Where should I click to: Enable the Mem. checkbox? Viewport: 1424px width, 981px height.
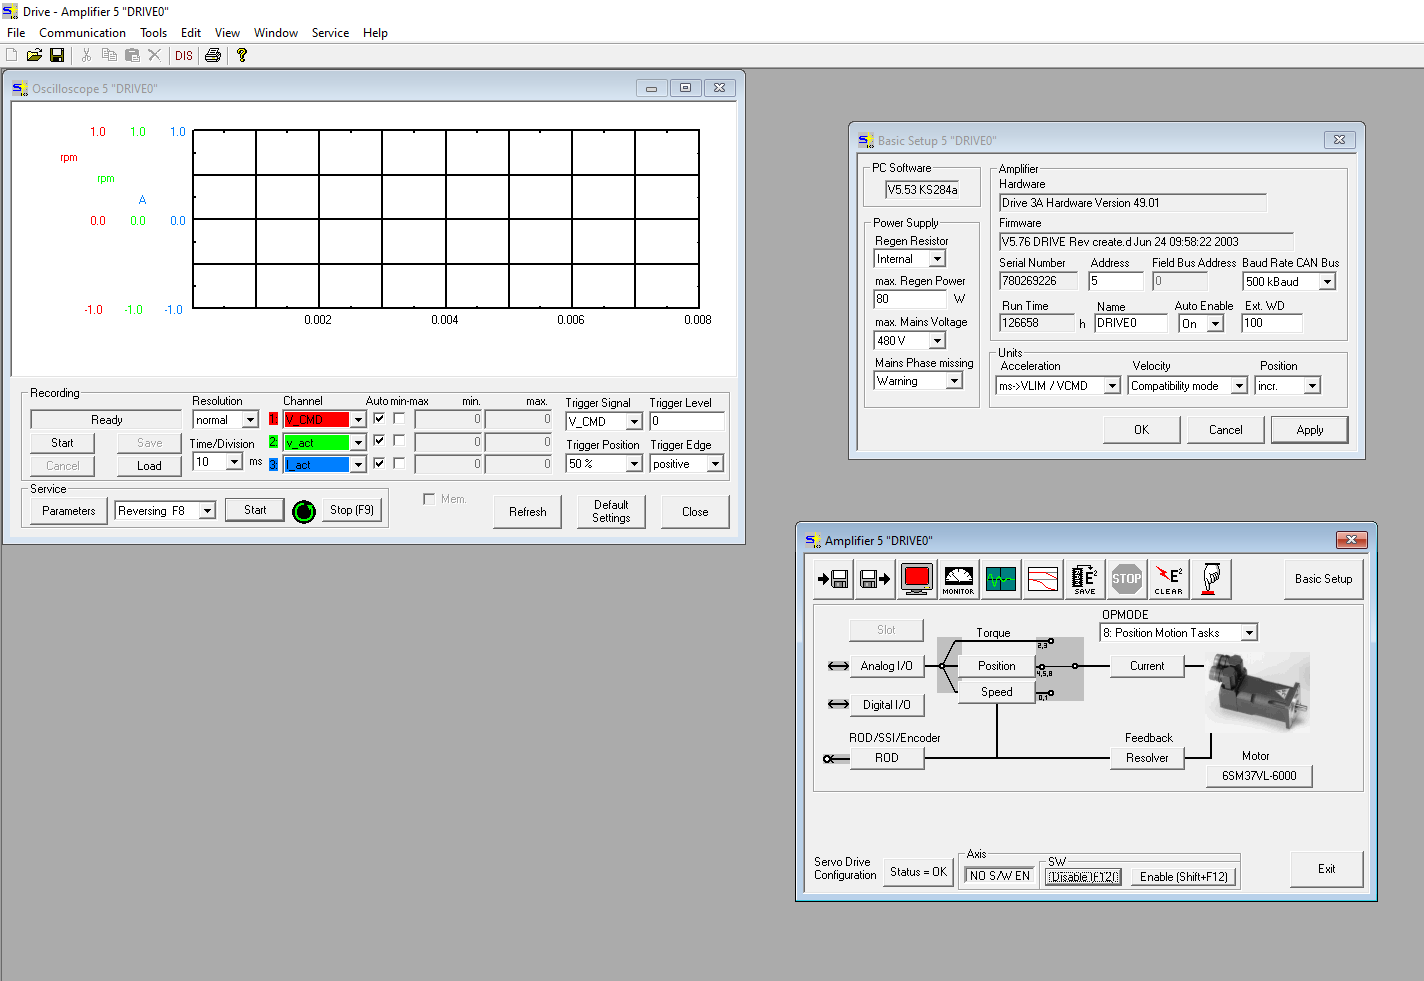429,499
